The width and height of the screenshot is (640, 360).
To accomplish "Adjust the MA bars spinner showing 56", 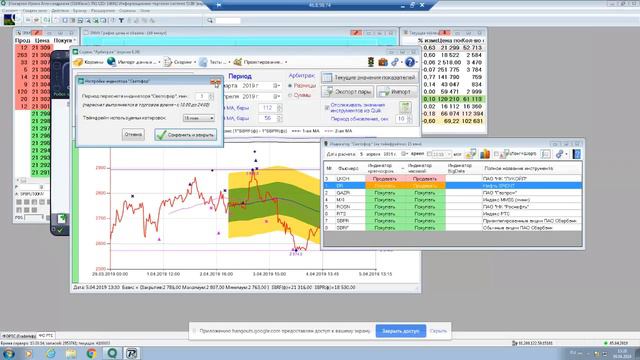I will click(x=280, y=118).
